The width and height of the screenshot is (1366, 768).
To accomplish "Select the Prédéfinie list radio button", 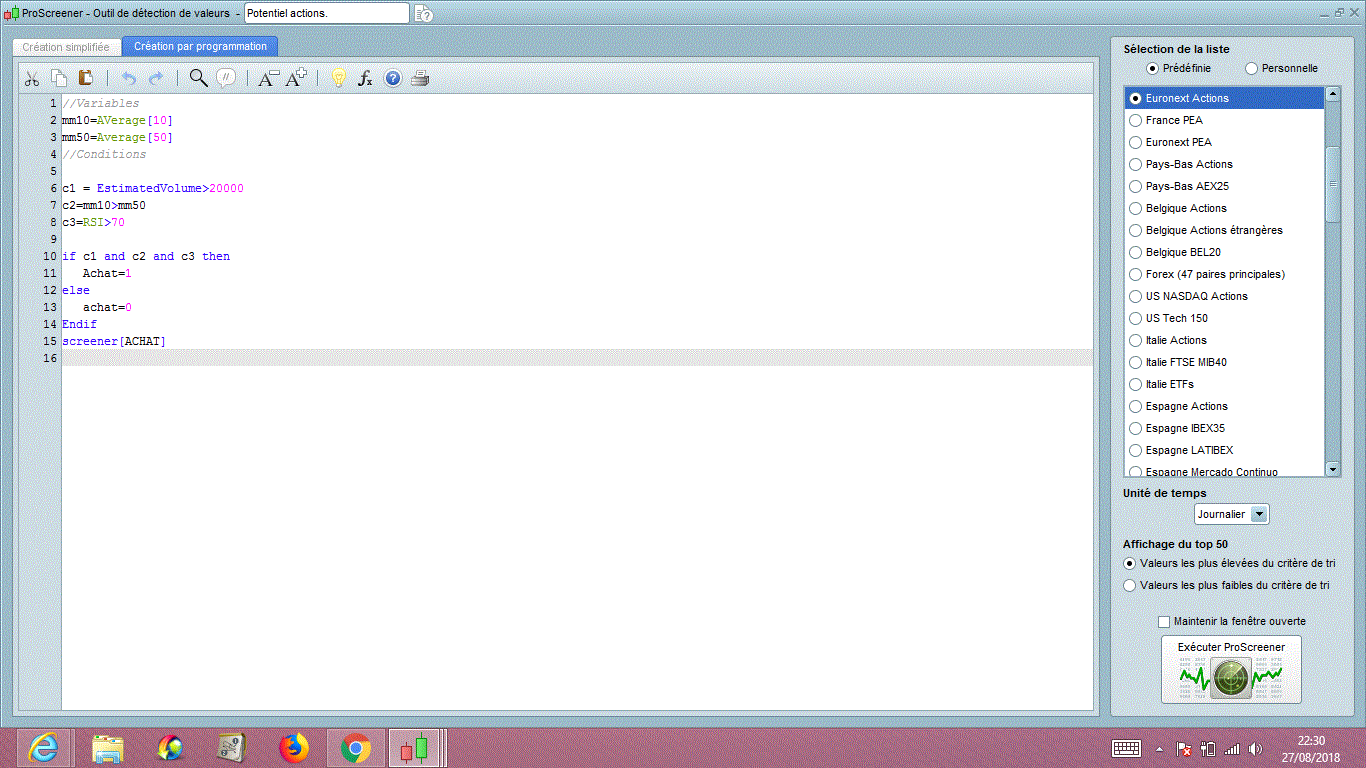I will (1153, 68).
